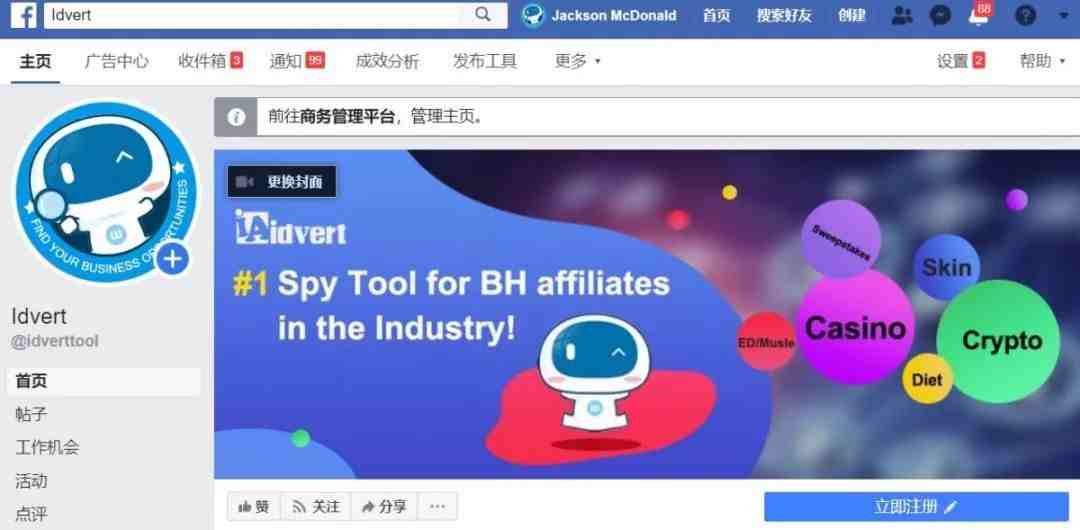Open the Messenger icon
This screenshot has width=1080, height=530.
tap(940, 15)
